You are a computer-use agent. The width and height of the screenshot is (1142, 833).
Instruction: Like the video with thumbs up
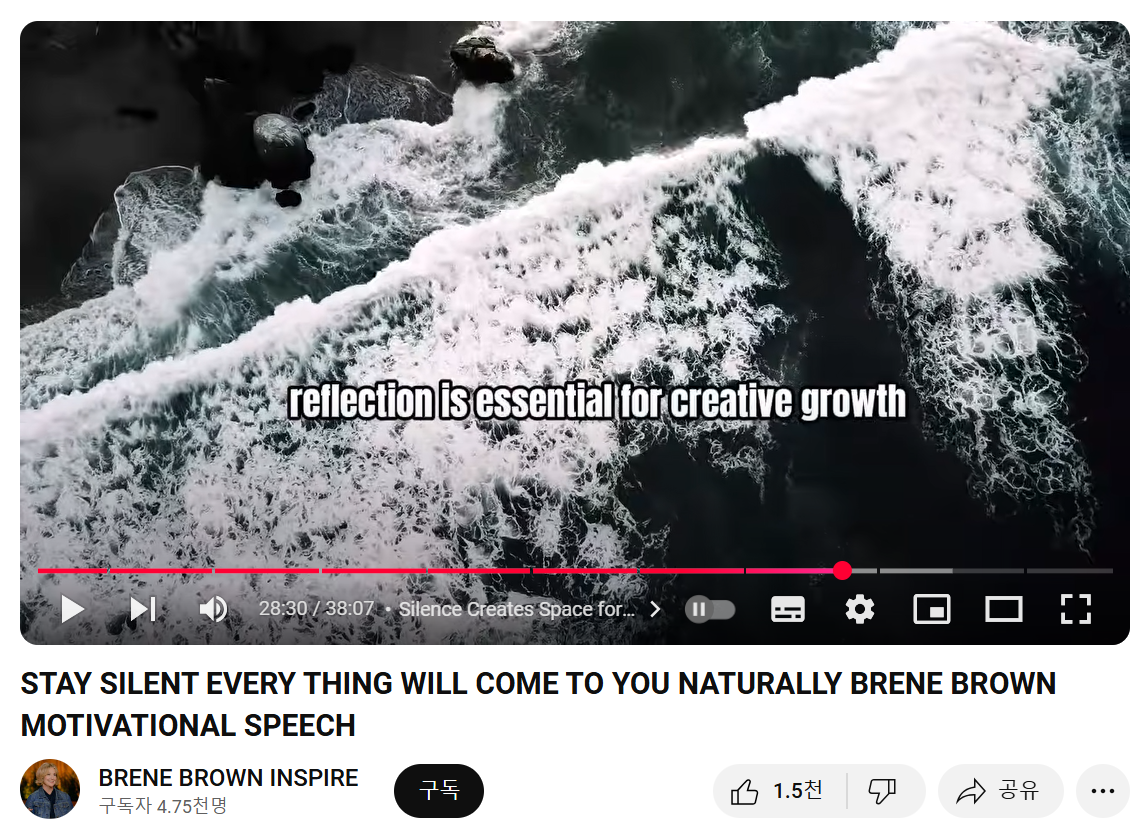[x=778, y=791]
